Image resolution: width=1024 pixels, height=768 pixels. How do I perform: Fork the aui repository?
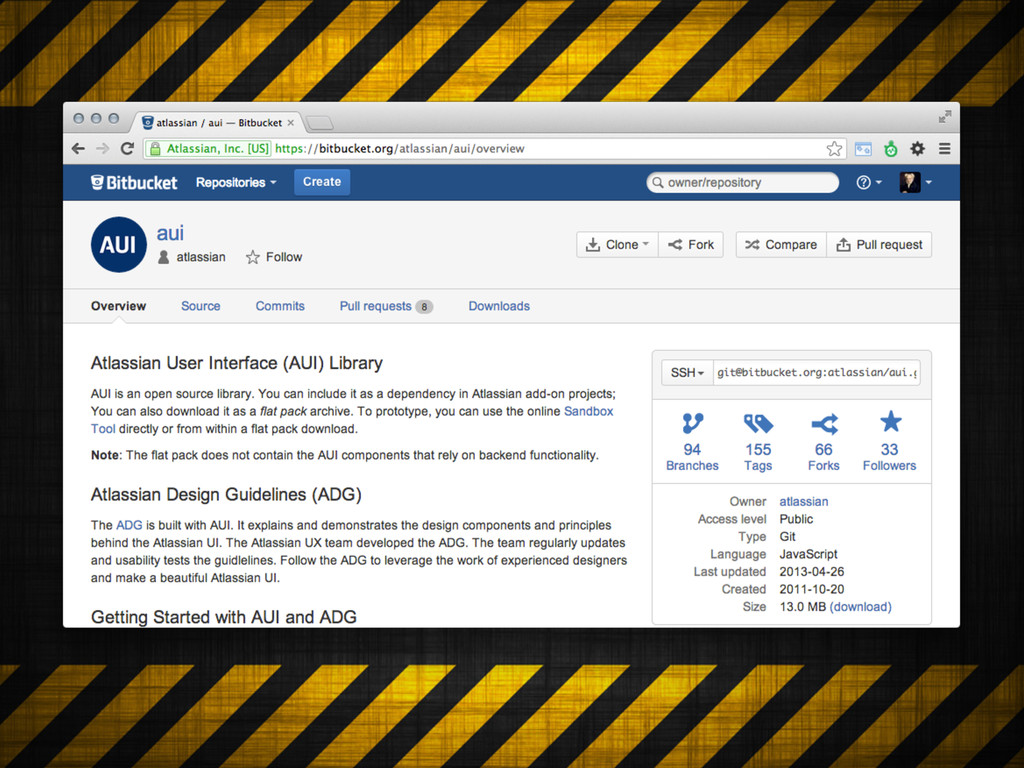pyautogui.click(x=691, y=245)
